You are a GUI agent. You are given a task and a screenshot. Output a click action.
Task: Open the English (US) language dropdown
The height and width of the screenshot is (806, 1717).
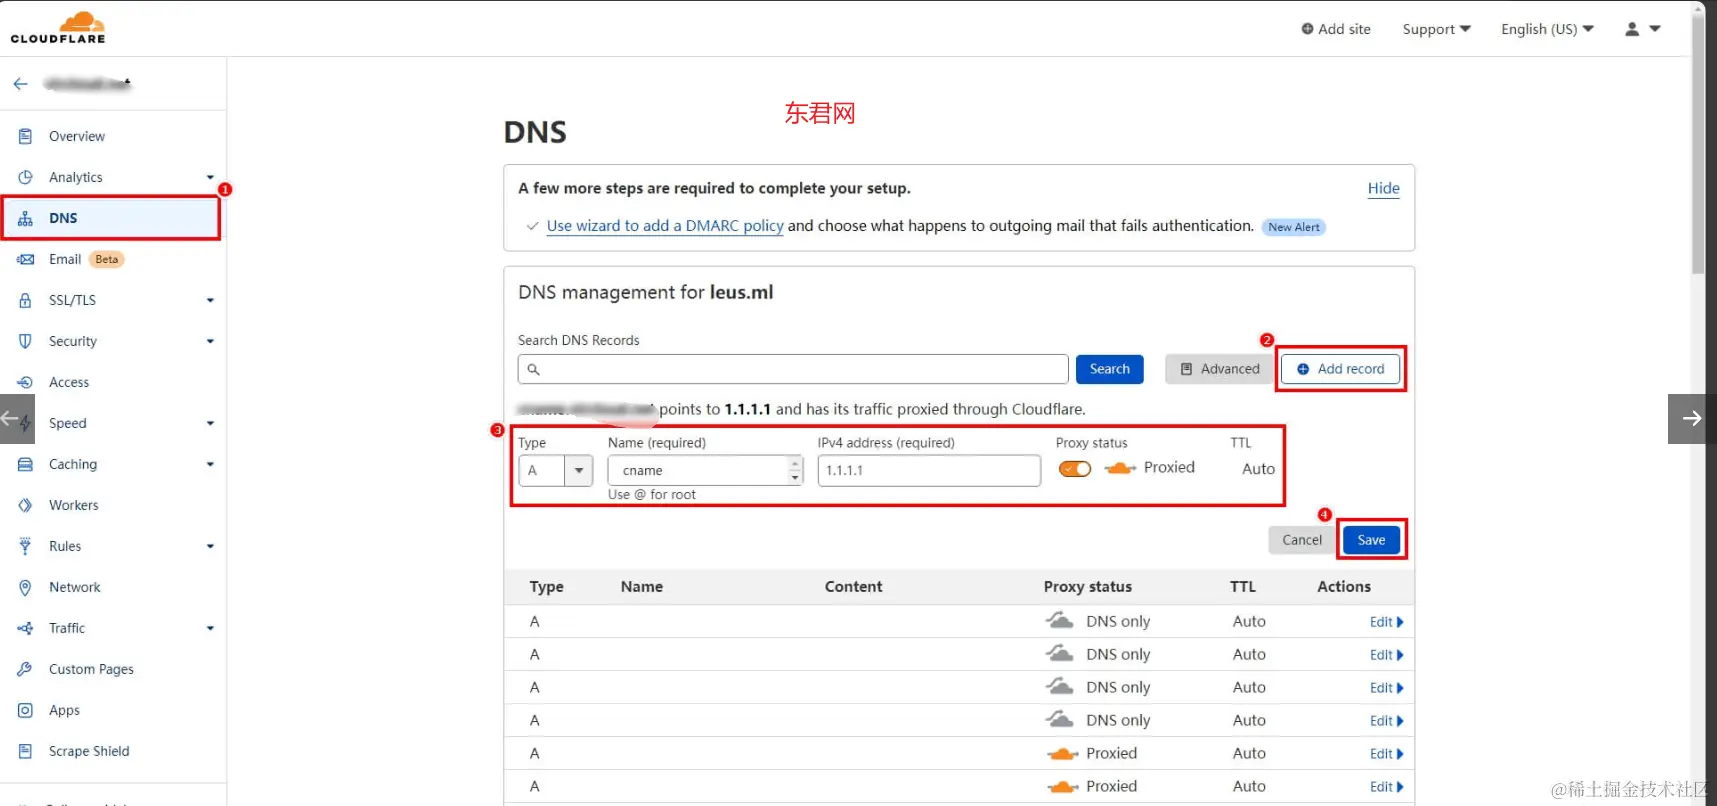tap(1547, 29)
